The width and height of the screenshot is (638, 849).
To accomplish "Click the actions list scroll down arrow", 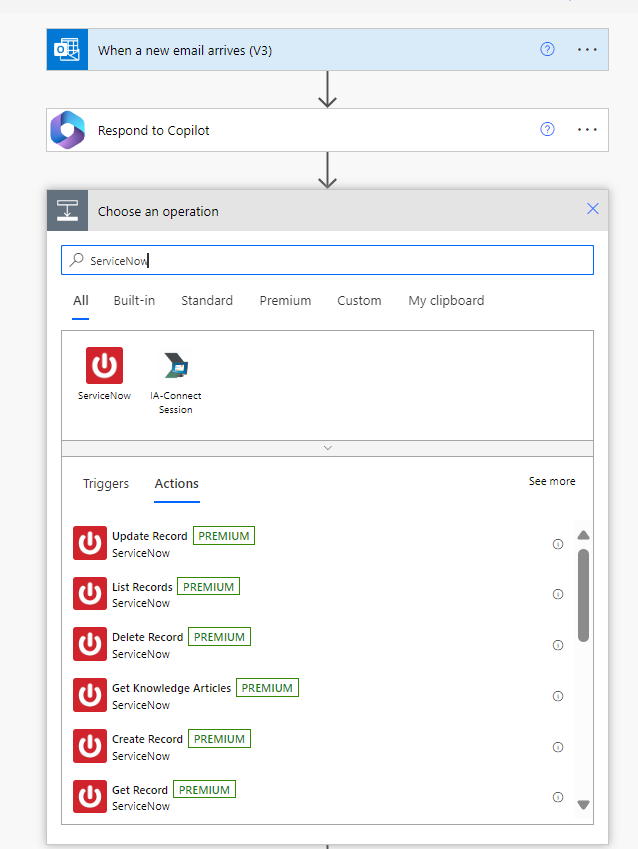I will click(x=583, y=805).
